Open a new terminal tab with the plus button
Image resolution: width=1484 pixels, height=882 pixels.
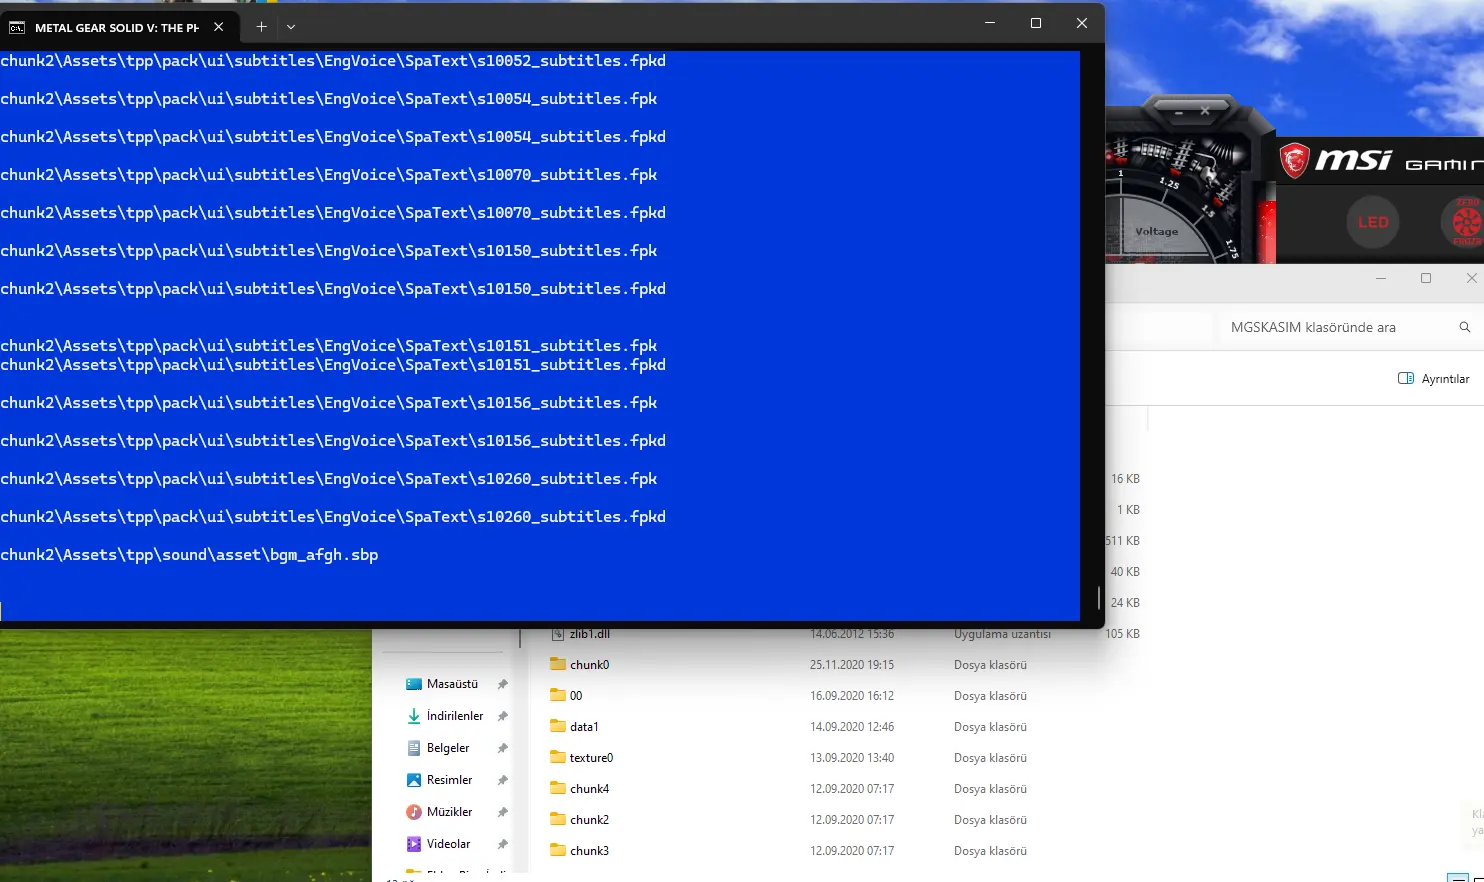point(261,27)
